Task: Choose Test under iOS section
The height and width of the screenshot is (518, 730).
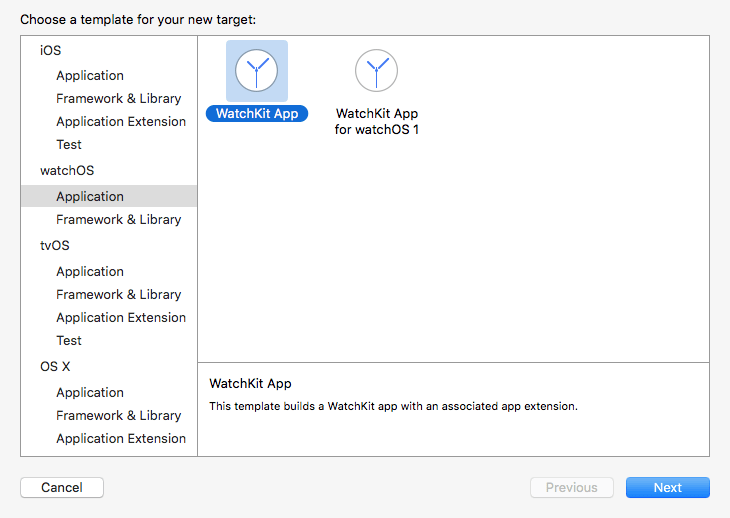Action: 69,145
